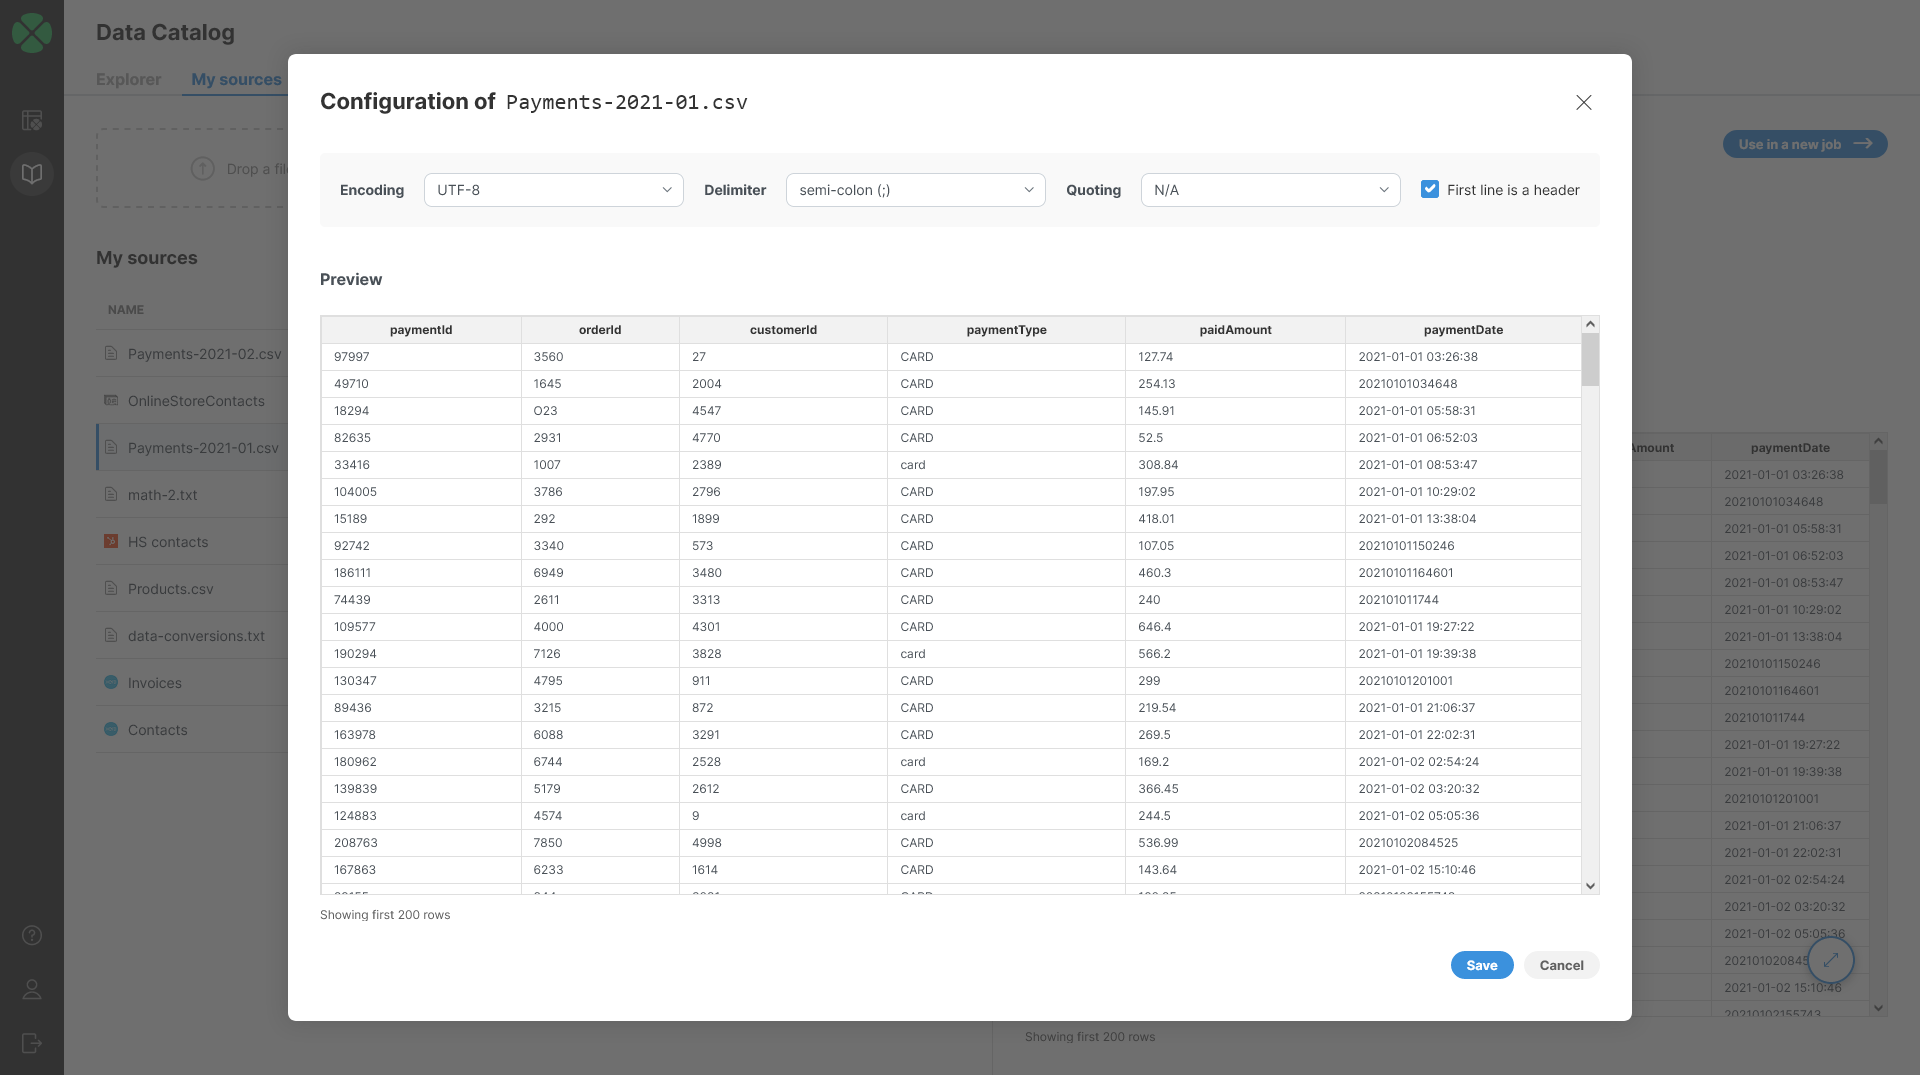1920x1075 pixels.
Task: Click paymentDate column header in dialog preview
Action: (1463, 330)
